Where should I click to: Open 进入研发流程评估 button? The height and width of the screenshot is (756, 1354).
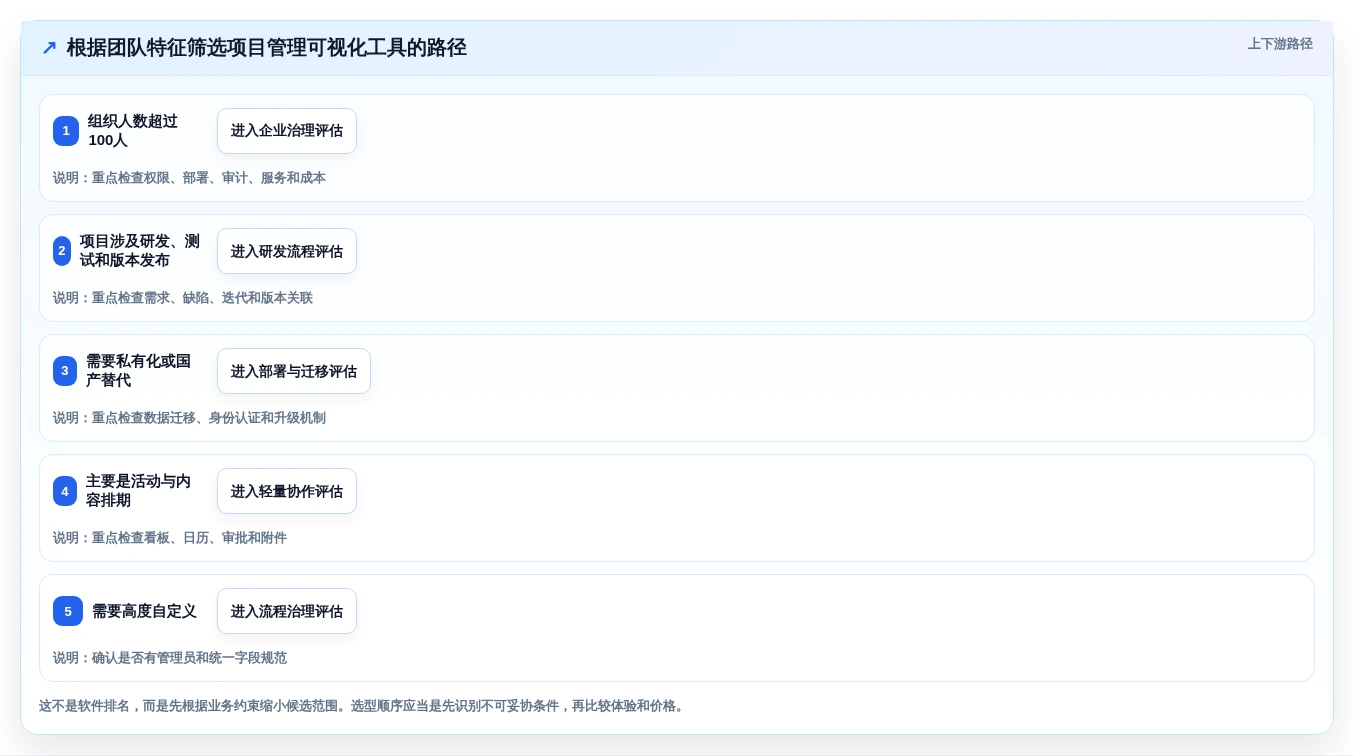[287, 251]
